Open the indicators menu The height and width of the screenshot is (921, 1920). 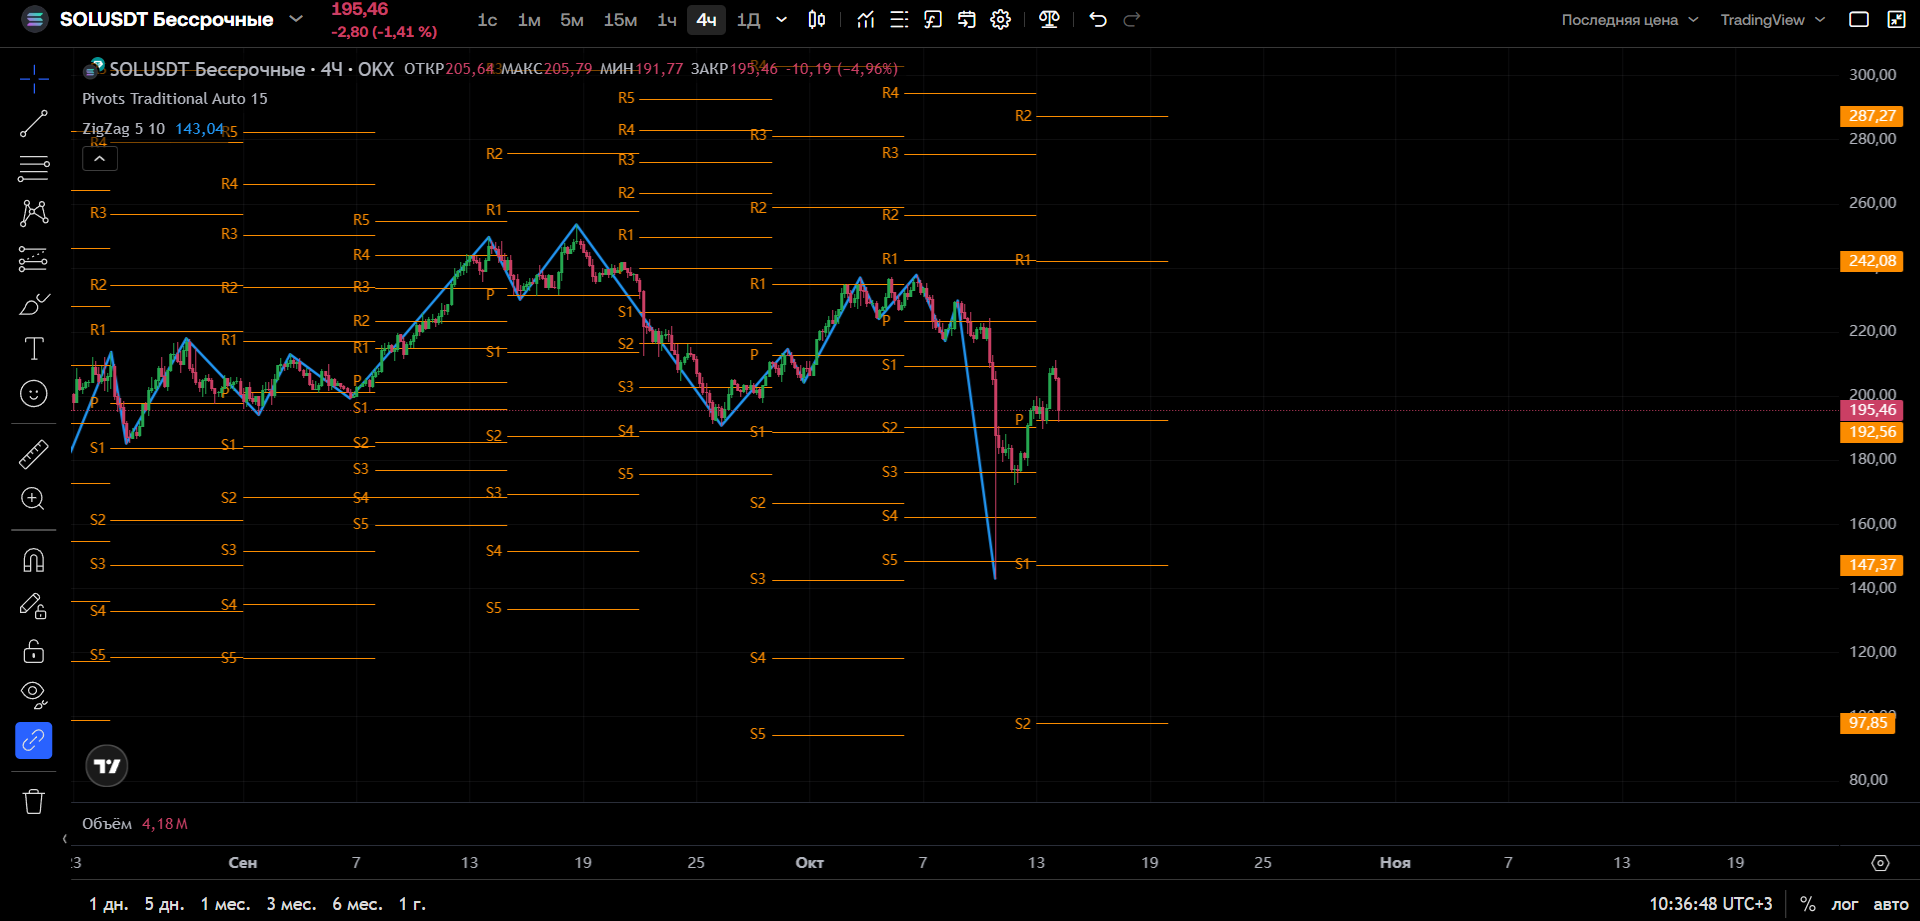(x=866, y=19)
